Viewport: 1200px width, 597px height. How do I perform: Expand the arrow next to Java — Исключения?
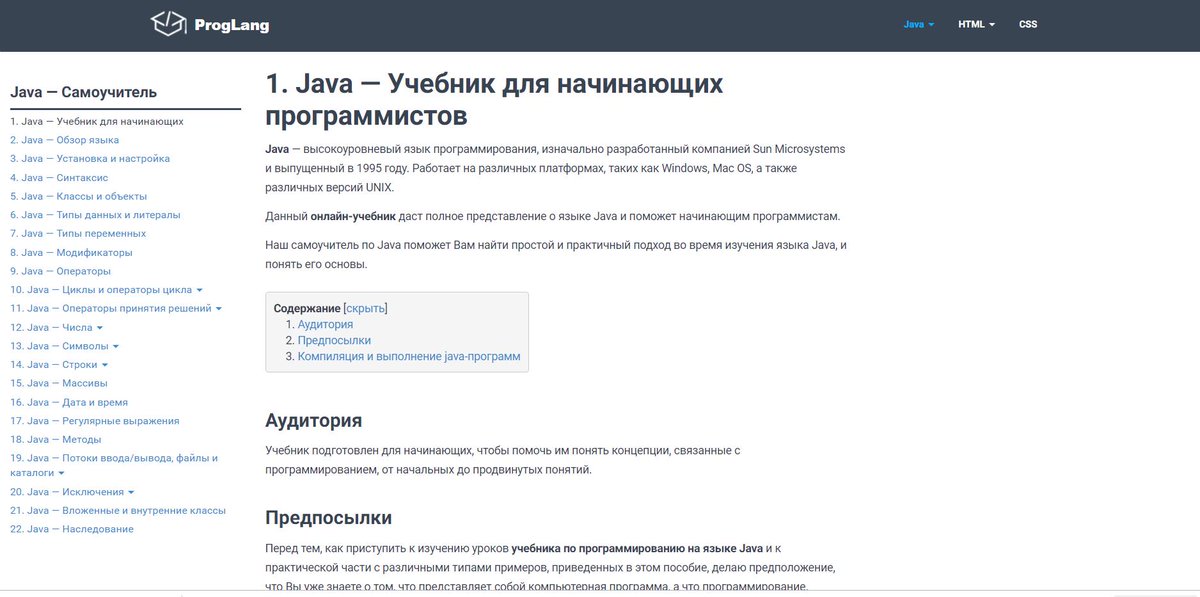[x=131, y=492]
